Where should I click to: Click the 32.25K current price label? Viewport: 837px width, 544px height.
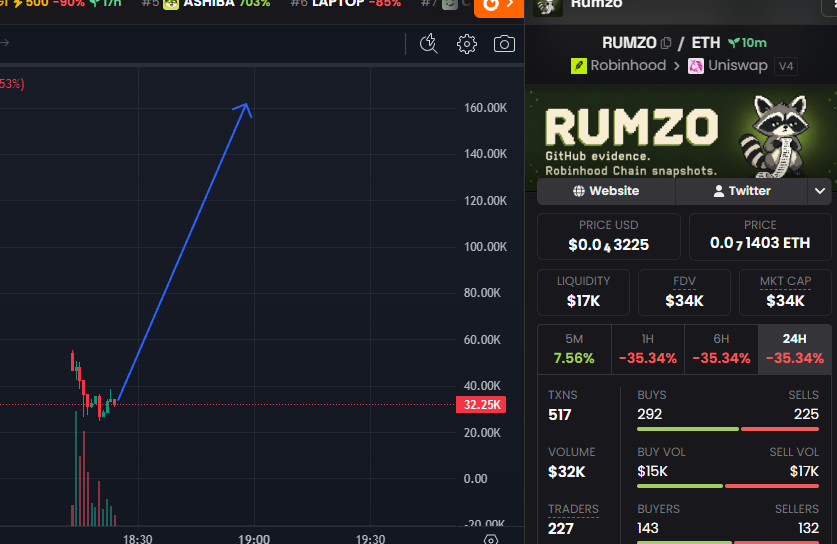[x=481, y=405]
